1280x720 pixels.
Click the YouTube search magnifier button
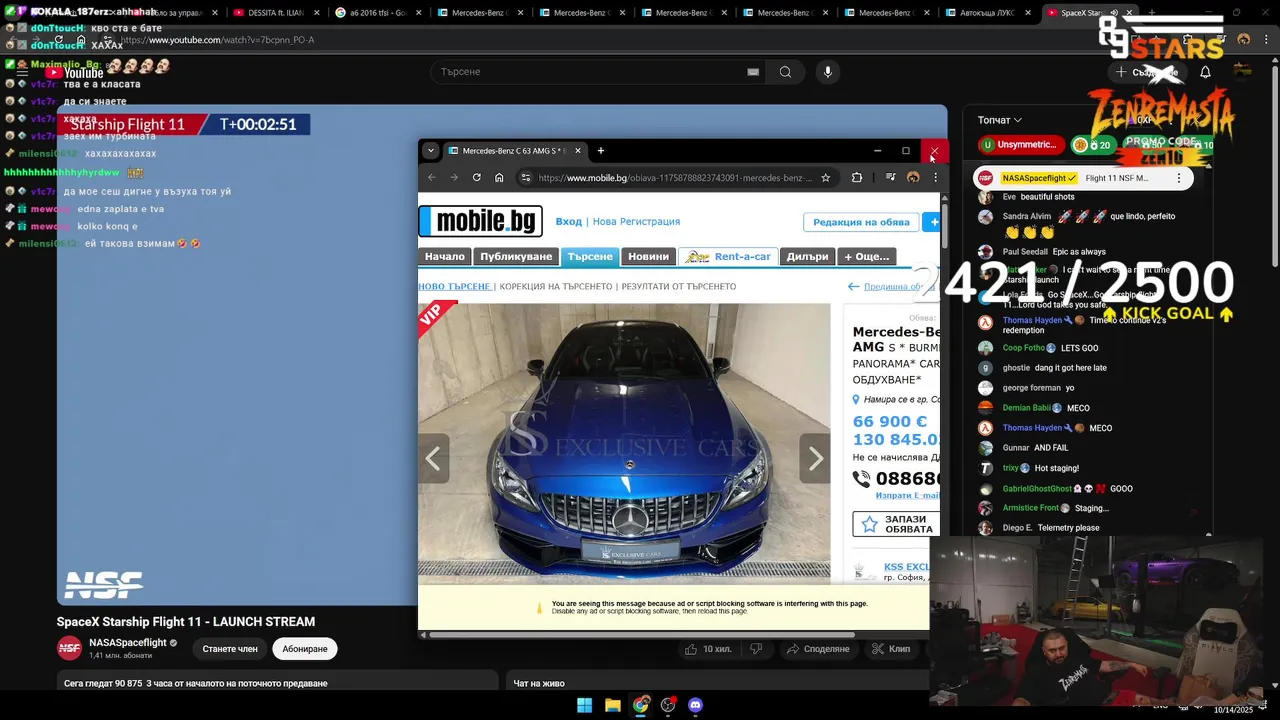785,72
